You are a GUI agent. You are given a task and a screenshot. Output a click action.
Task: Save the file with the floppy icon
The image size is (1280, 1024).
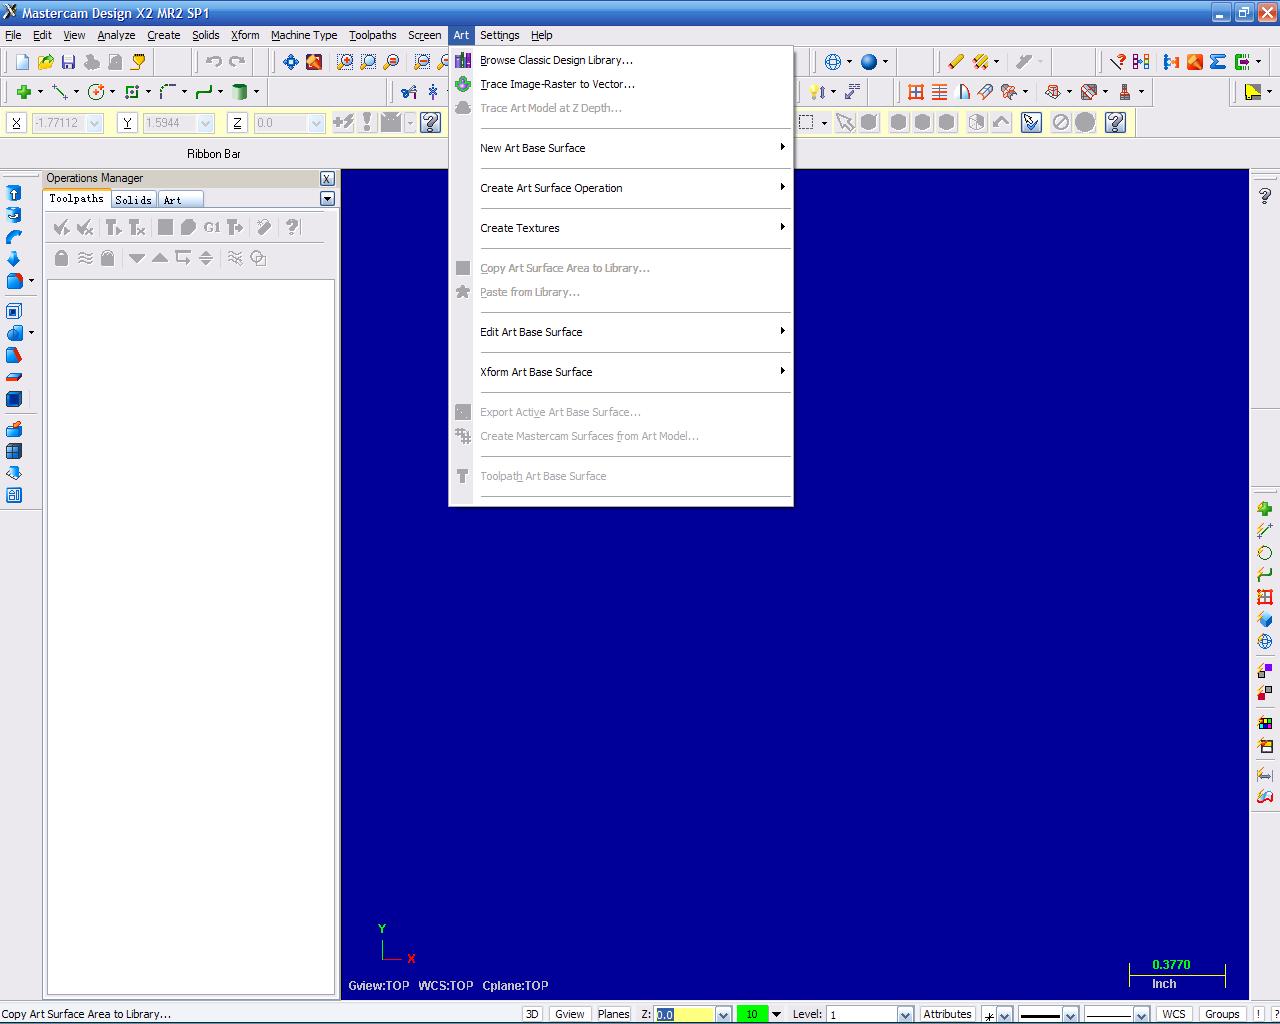pyautogui.click(x=68, y=62)
